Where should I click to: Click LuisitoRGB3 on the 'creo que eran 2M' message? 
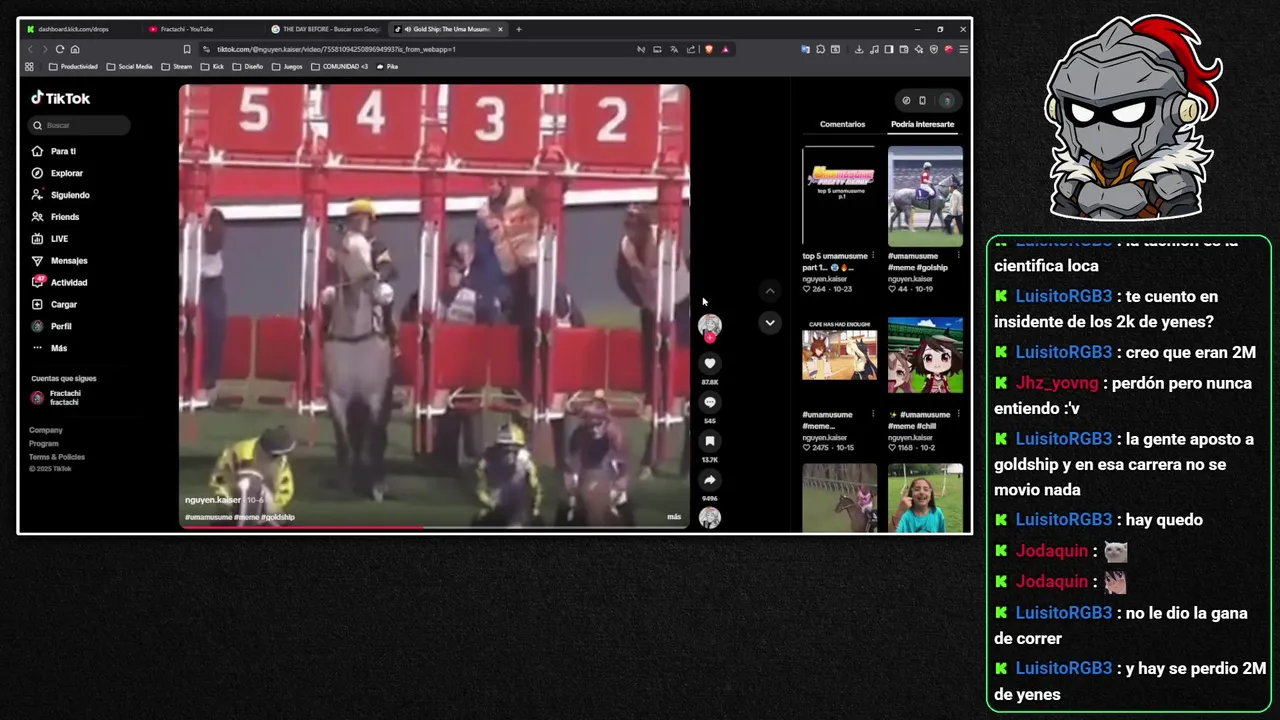(1064, 352)
